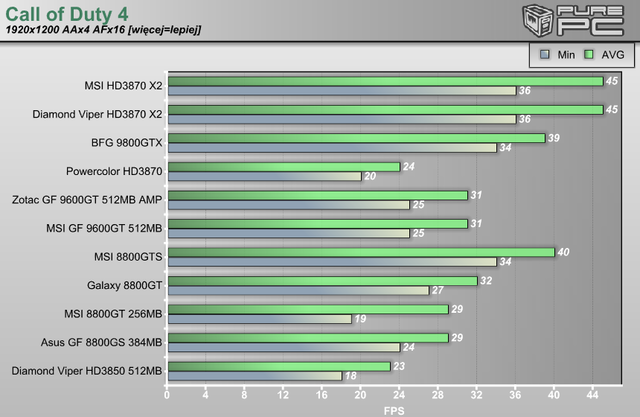Click the Min bar for MSI GF 9600GT 512MB

289,233
